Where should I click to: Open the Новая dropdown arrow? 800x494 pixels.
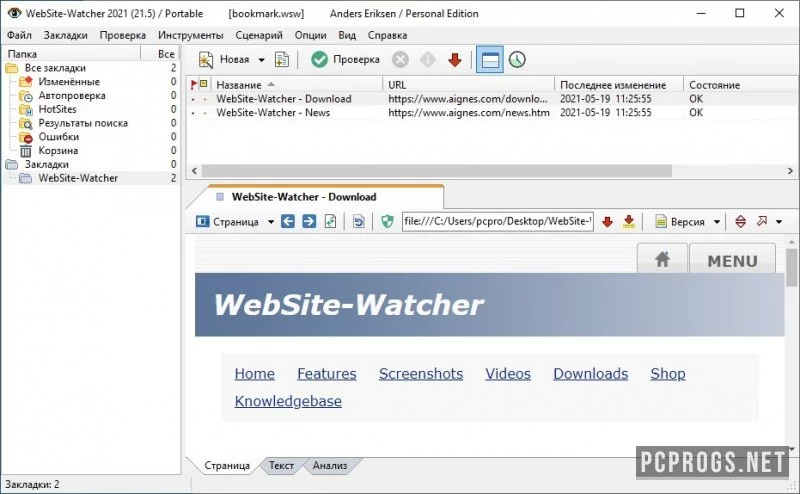(x=261, y=60)
